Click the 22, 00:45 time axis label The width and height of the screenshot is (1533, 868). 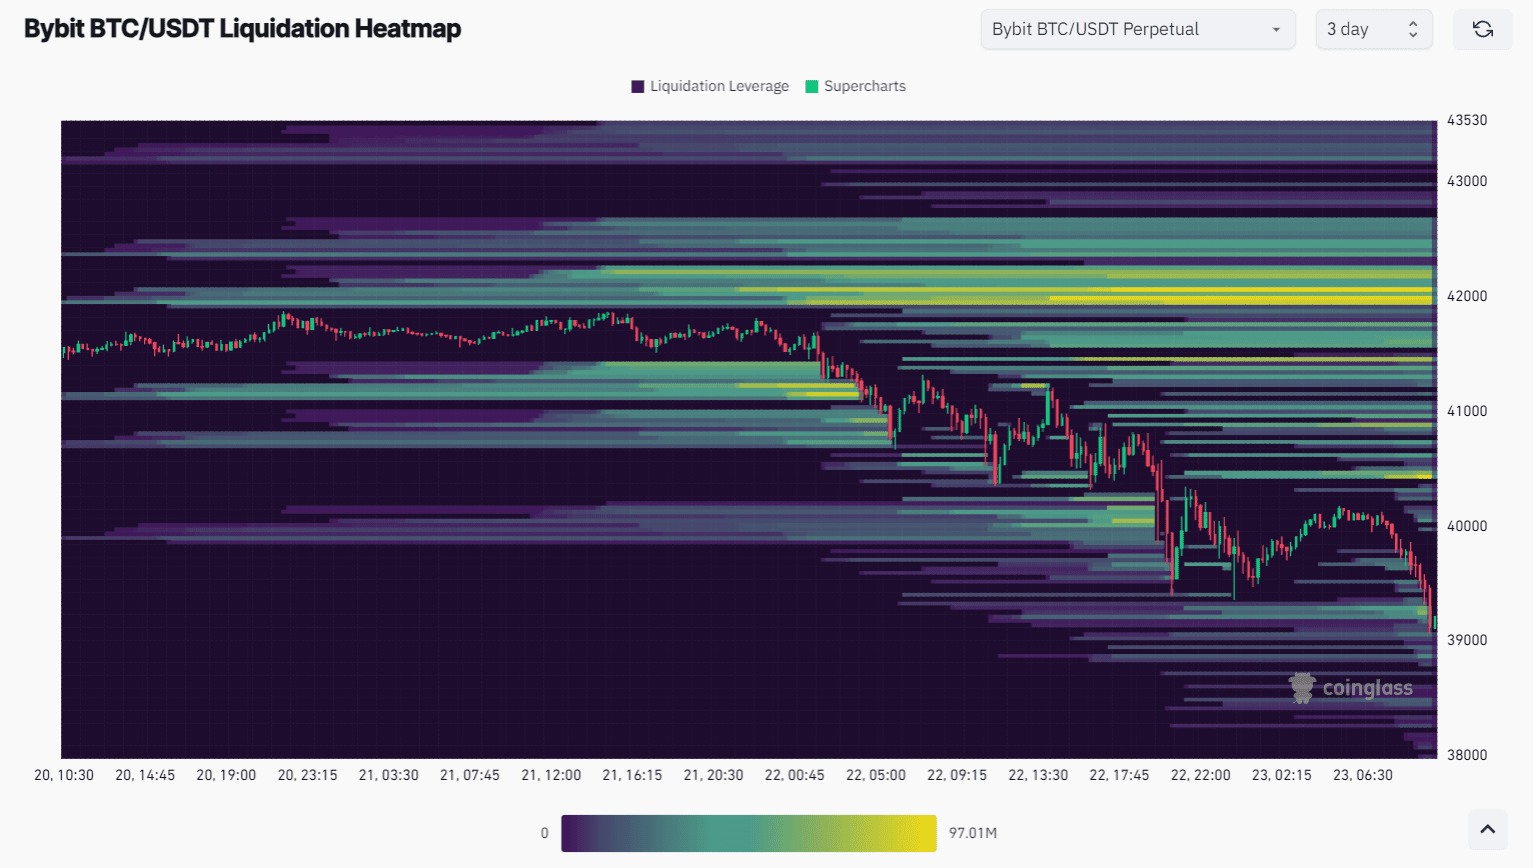[795, 775]
